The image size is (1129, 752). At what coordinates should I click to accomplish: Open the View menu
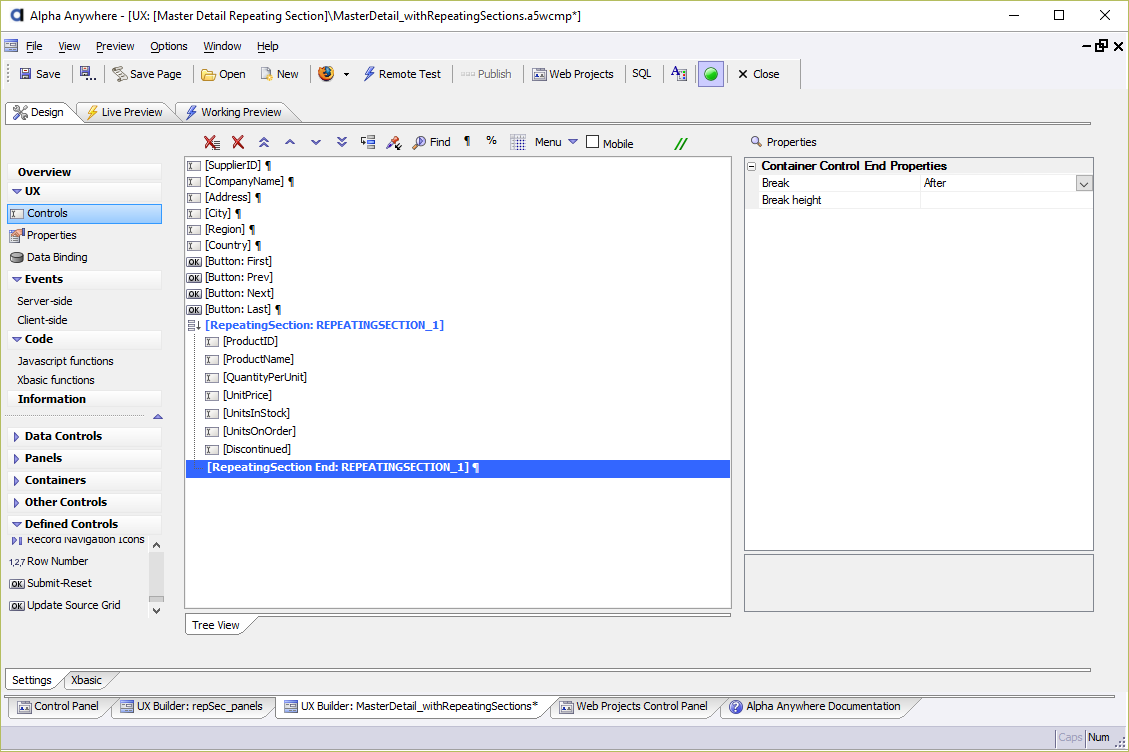pyautogui.click(x=69, y=46)
